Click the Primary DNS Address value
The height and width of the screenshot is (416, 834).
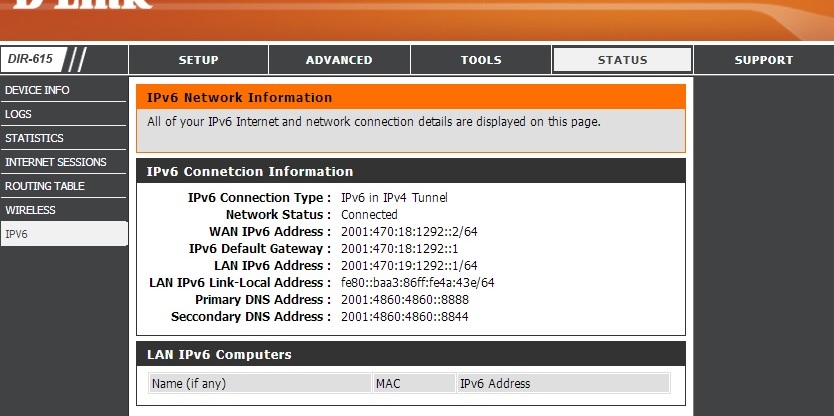tap(405, 300)
